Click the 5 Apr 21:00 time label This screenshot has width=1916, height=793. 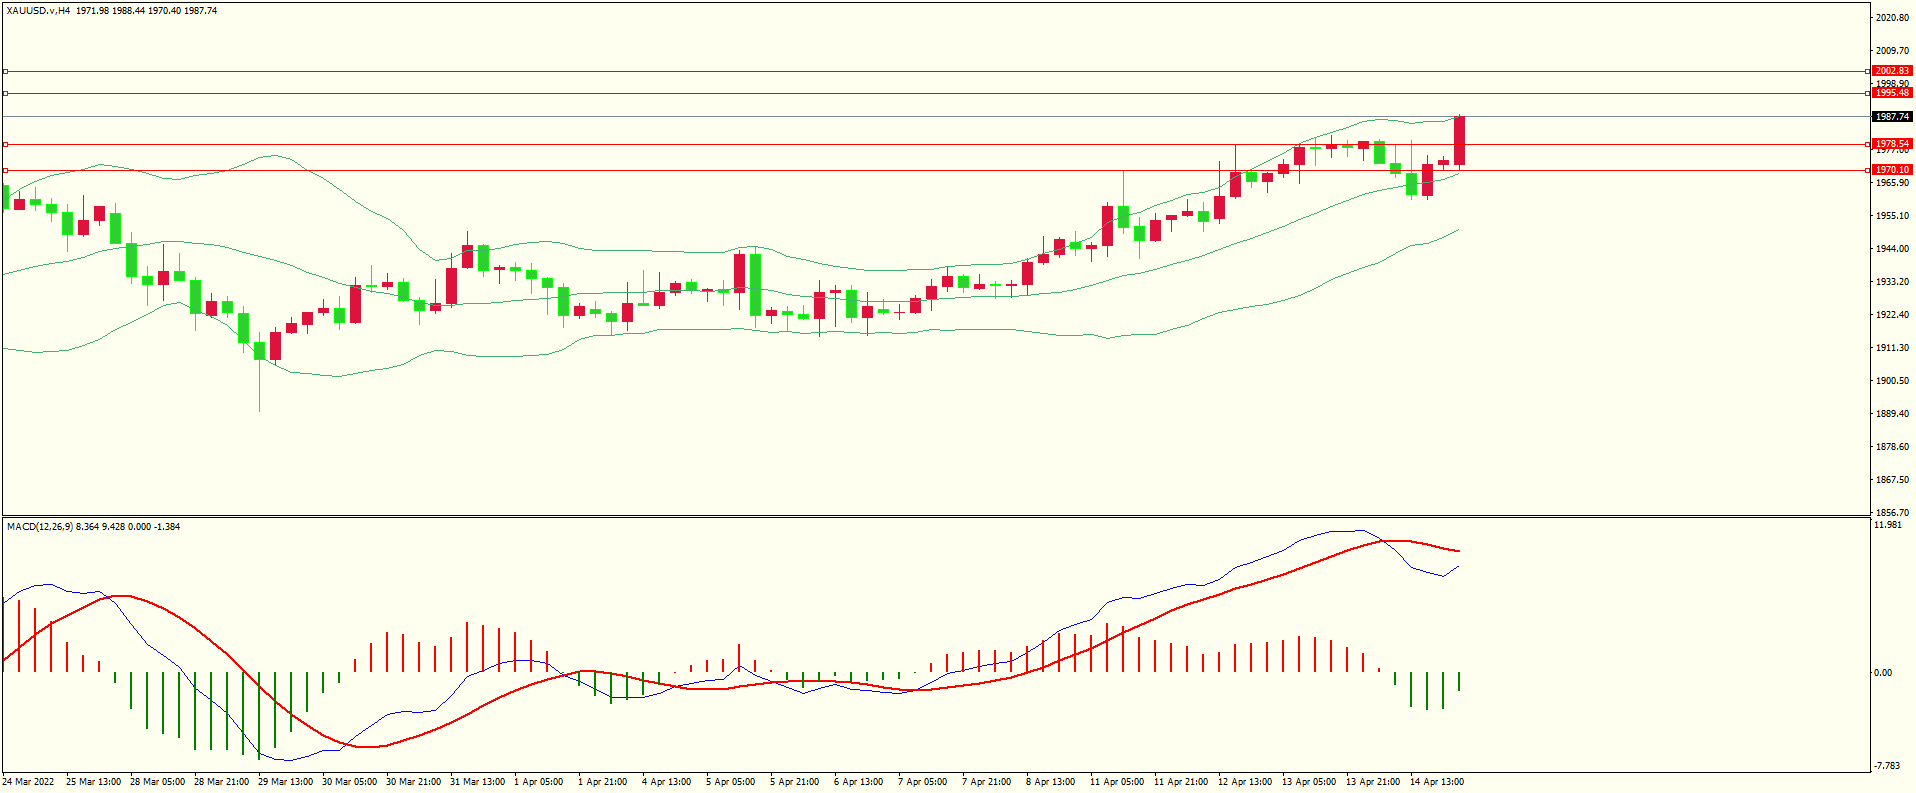pyautogui.click(x=794, y=782)
